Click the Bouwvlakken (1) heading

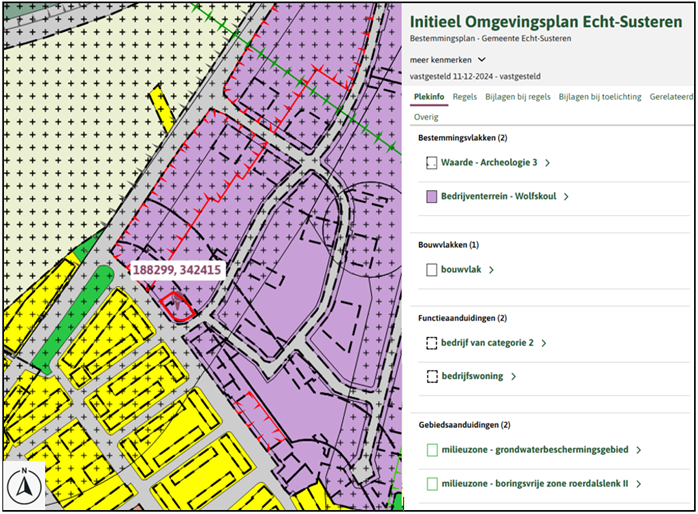(x=448, y=245)
